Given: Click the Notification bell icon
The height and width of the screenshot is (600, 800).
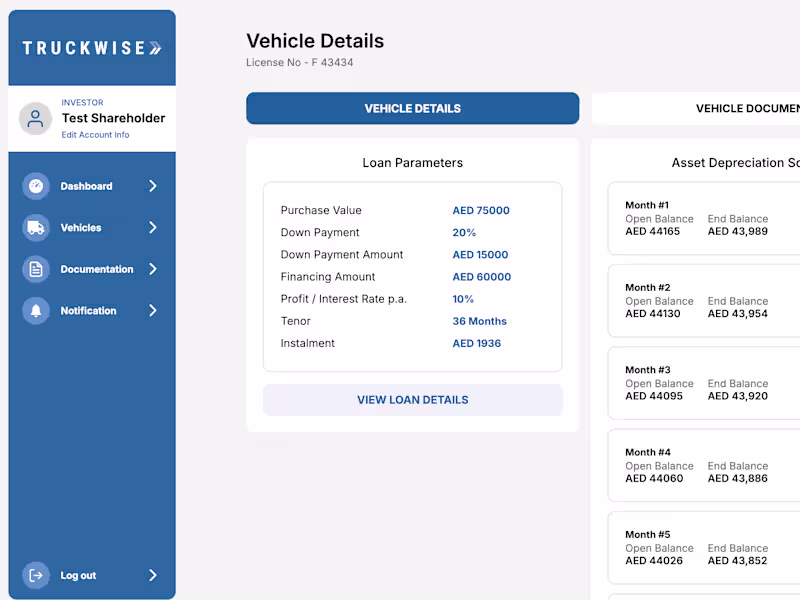Looking at the screenshot, I should [x=36, y=311].
